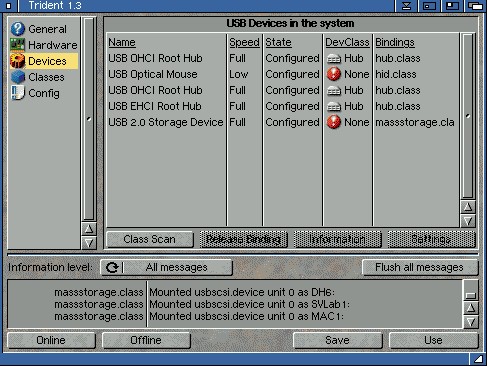This screenshot has height=366, width=487.
Task: Click the iconify gadget in title bar
Action: [406, 6]
